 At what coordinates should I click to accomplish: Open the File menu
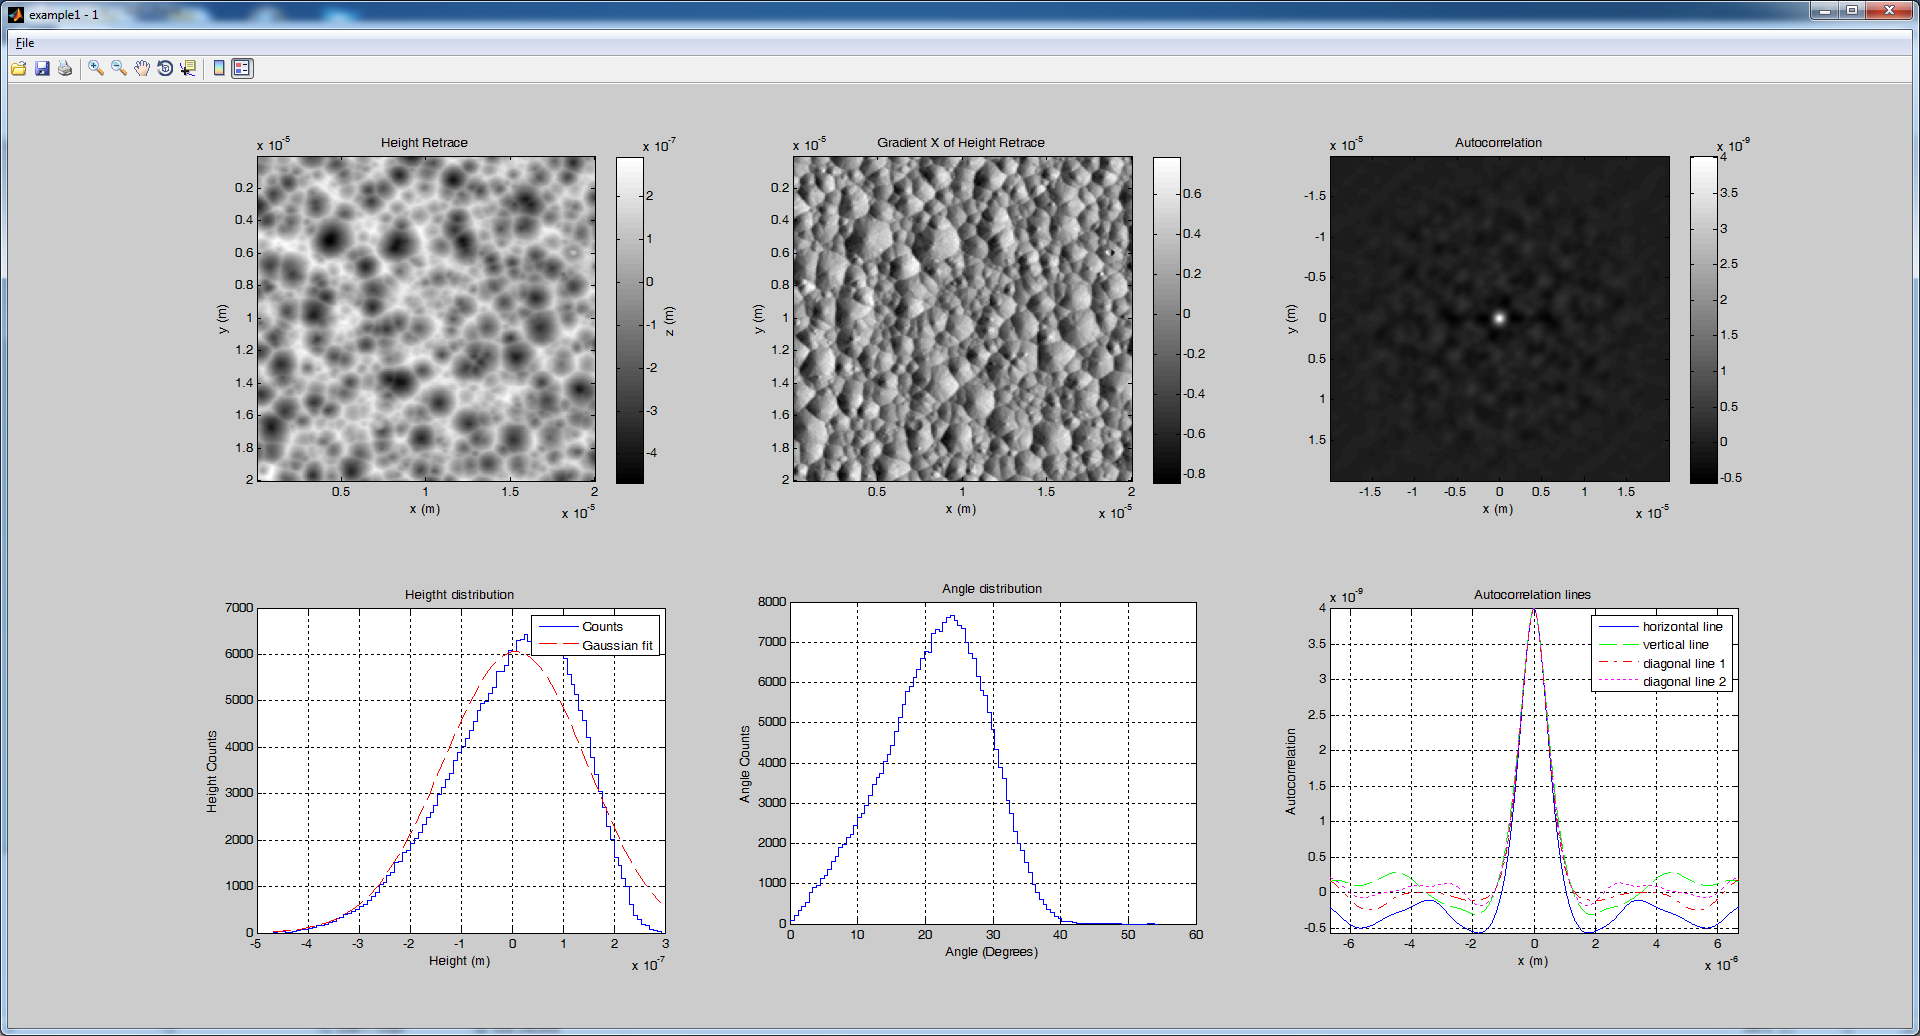25,43
